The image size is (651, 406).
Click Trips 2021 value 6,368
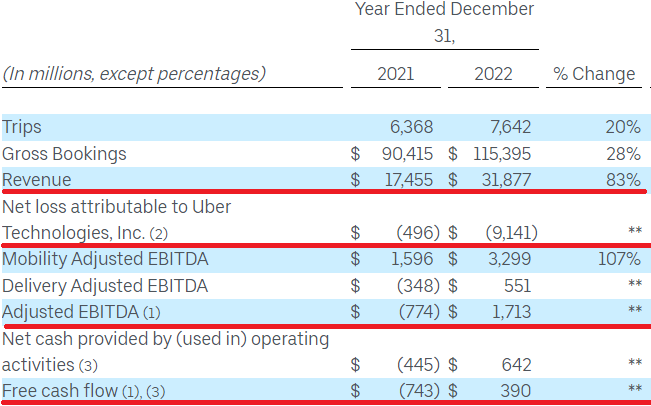click(411, 127)
